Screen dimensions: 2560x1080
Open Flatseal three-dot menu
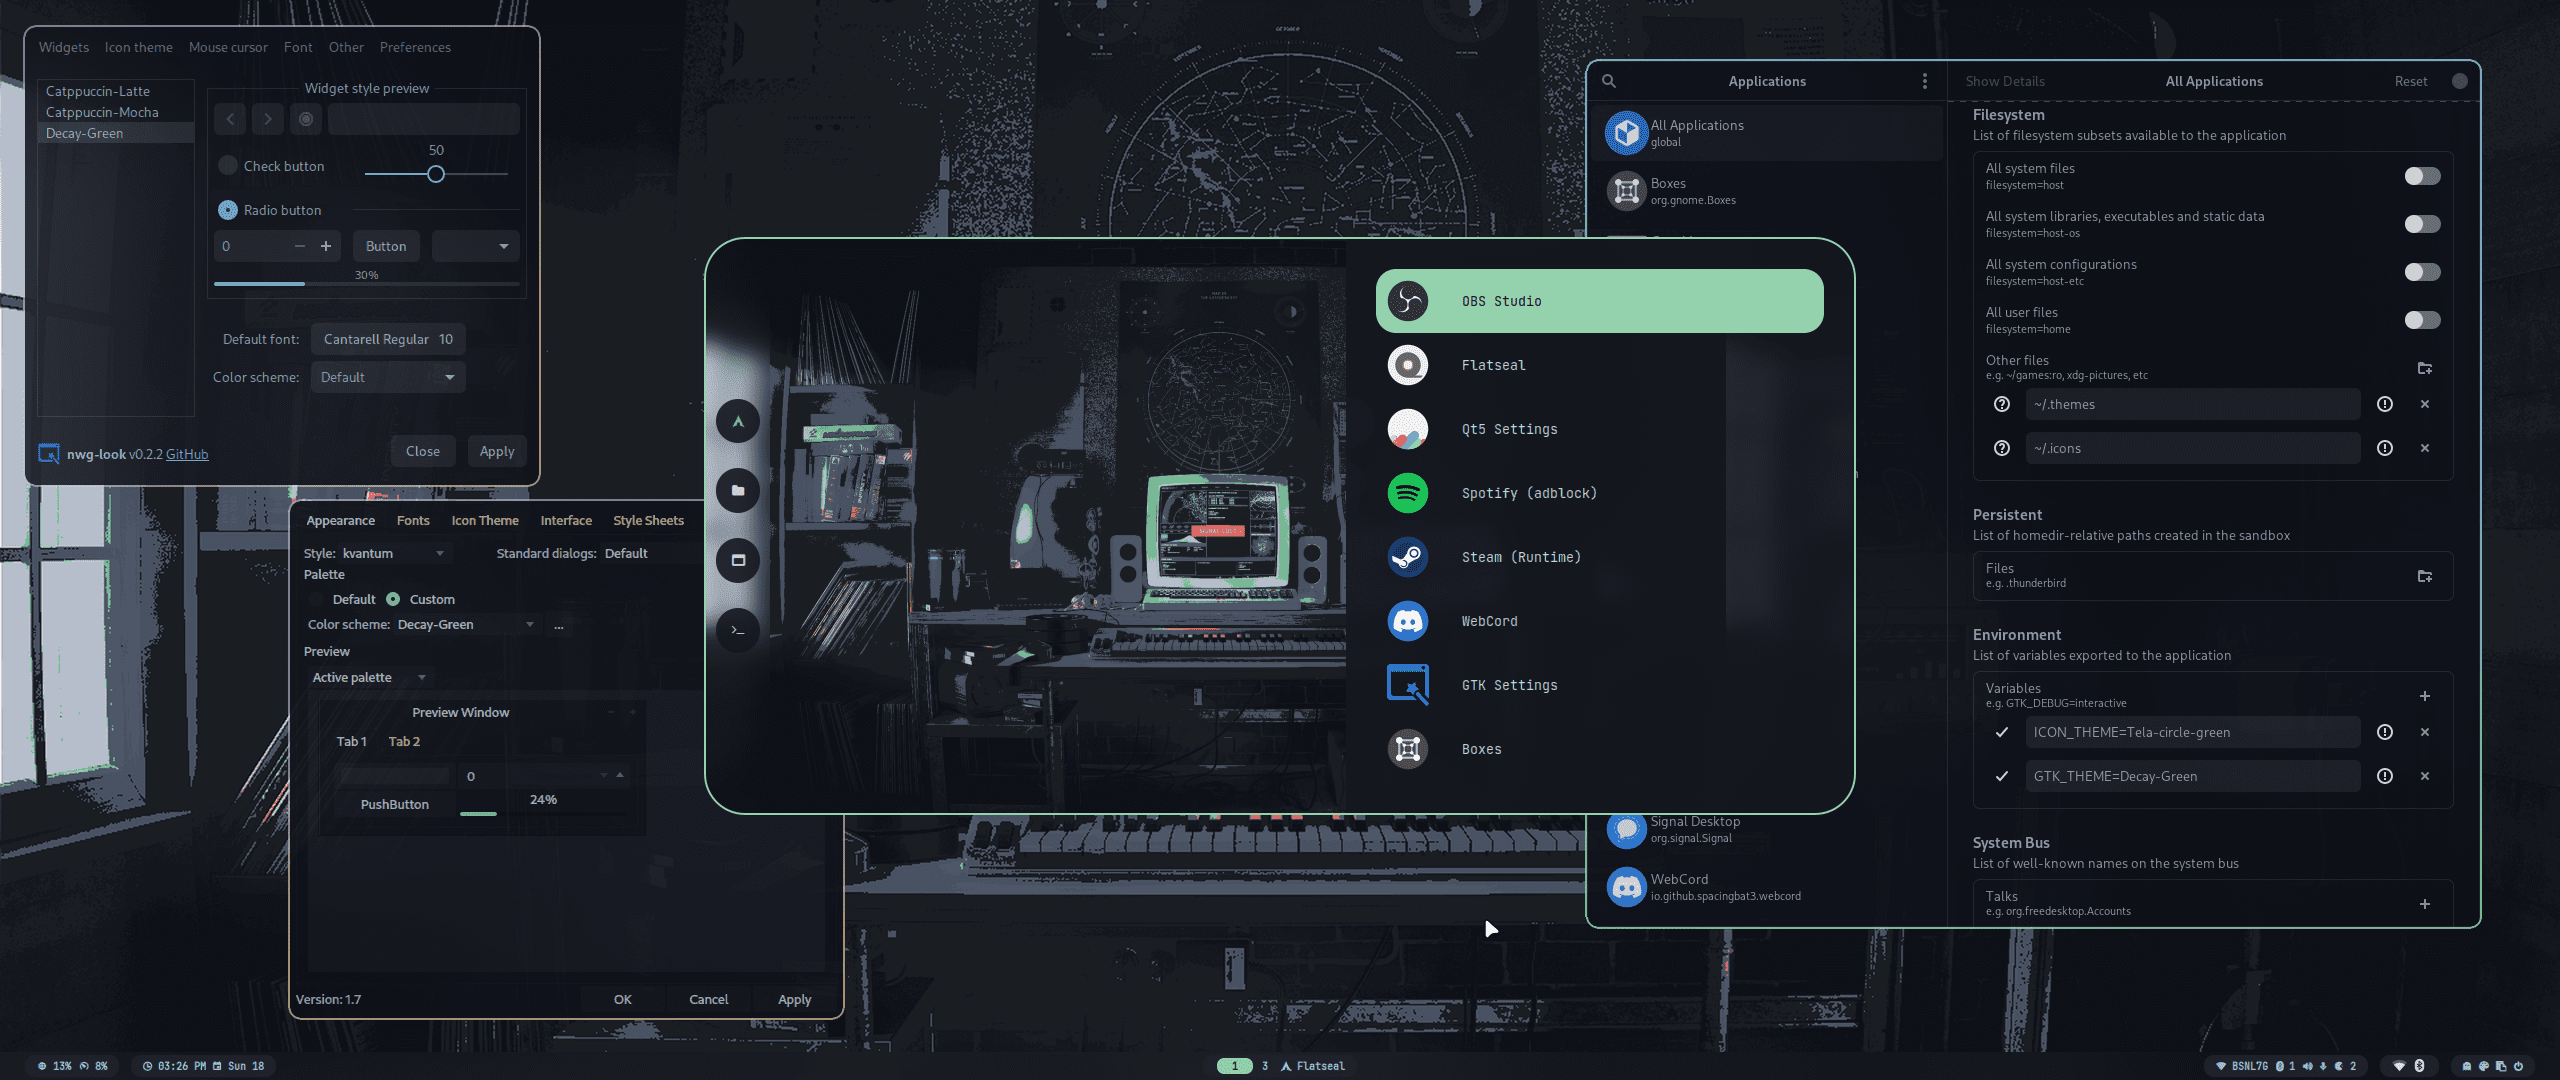1924,81
